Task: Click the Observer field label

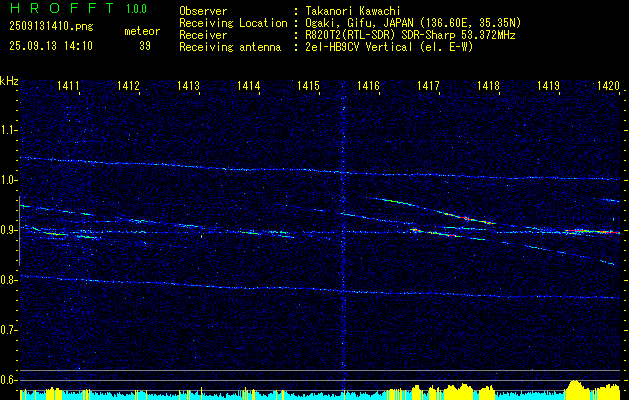Action: tap(203, 11)
